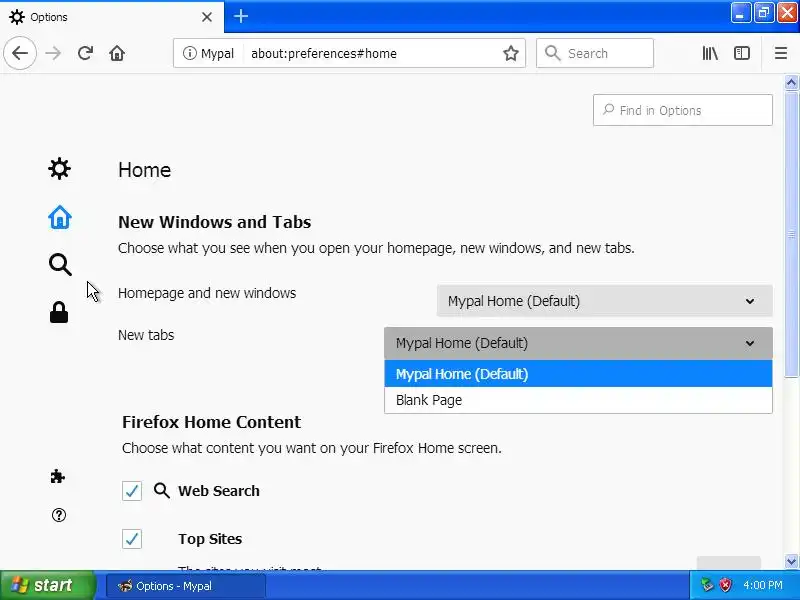The width and height of the screenshot is (800, 600).
Task: Click the Find in Options field
Action: click(x=683, y=111)
